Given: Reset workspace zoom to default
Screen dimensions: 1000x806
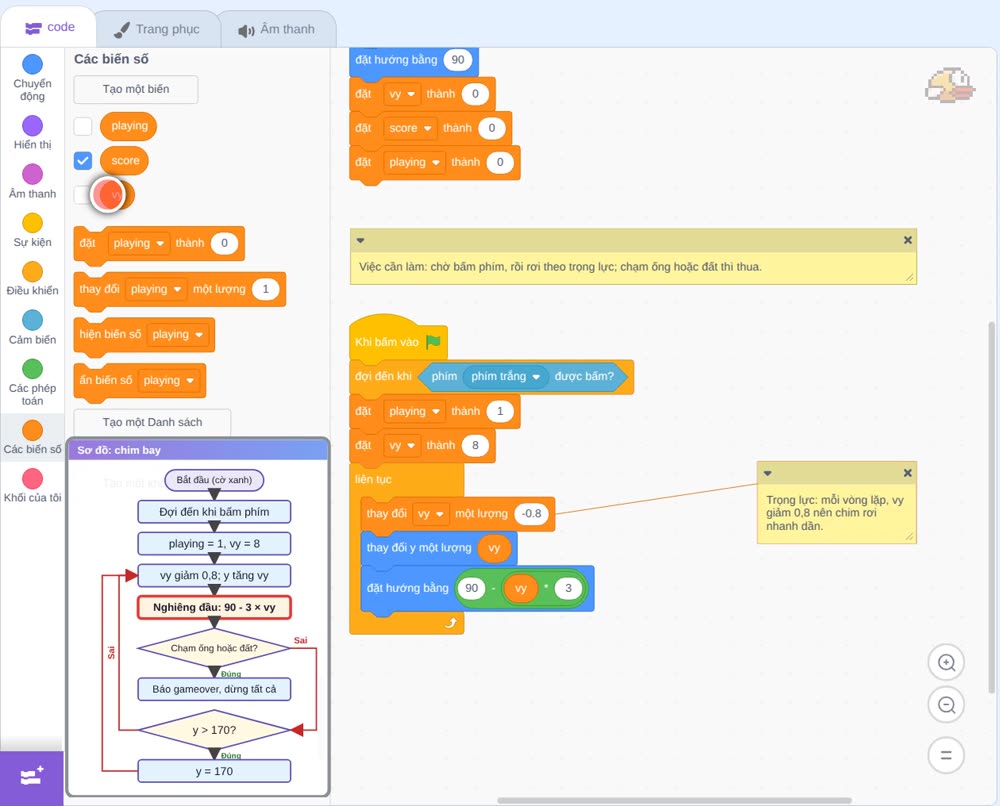Looking at the screenshot, I should coord(946,756).
